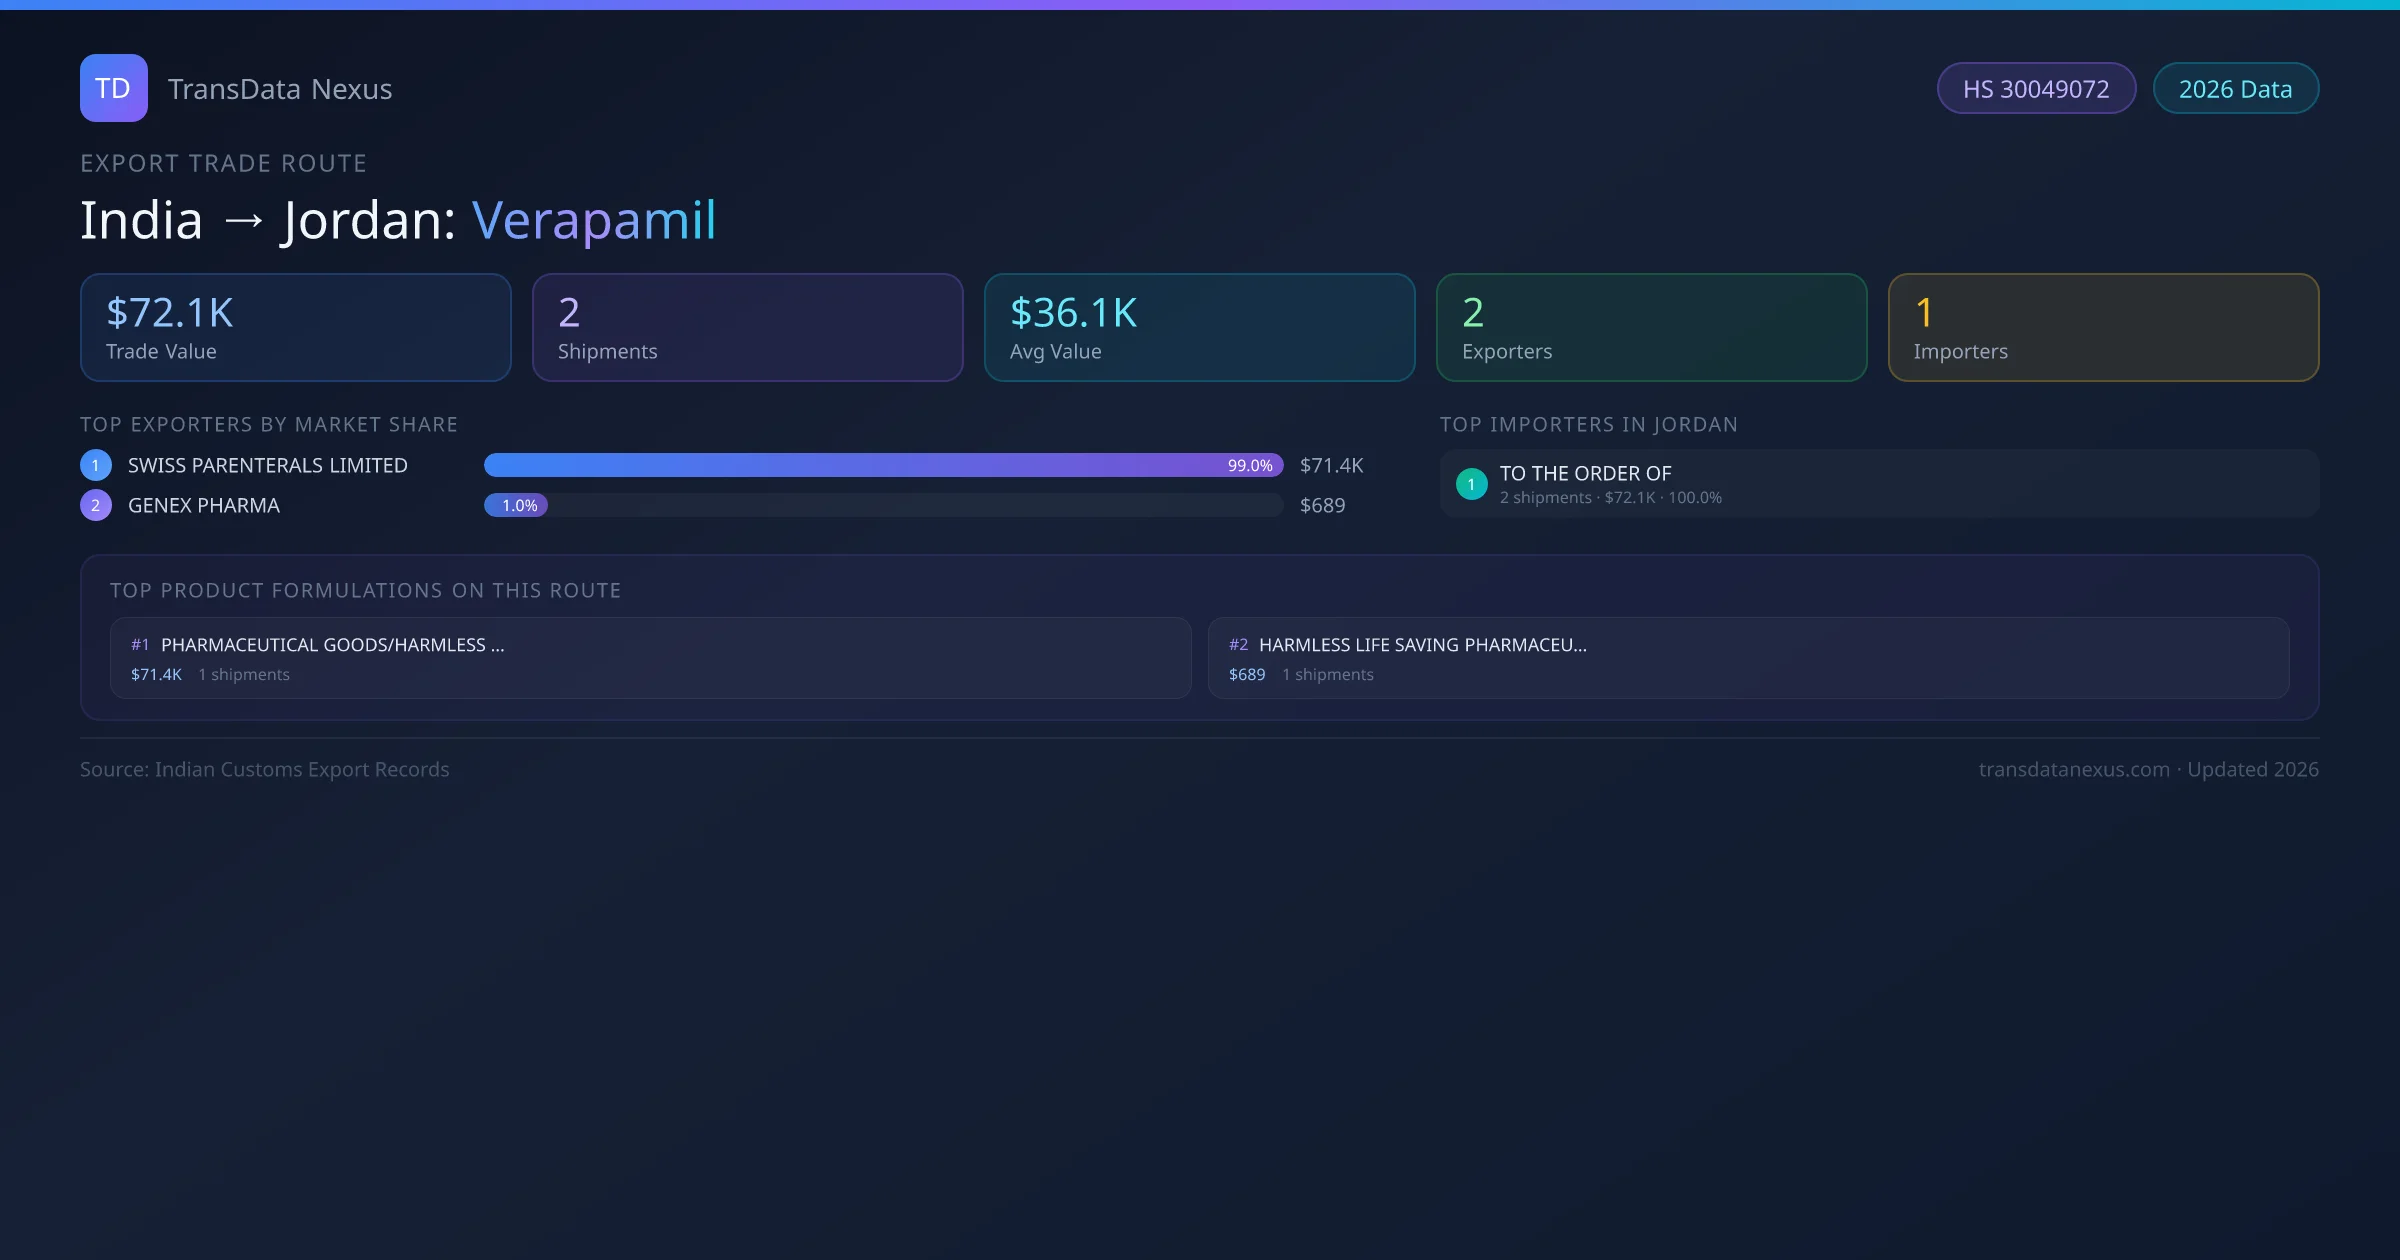Click the HS 30049072 badge
This screenshot has height=1260, width=2400.
tap(2035, 89)
